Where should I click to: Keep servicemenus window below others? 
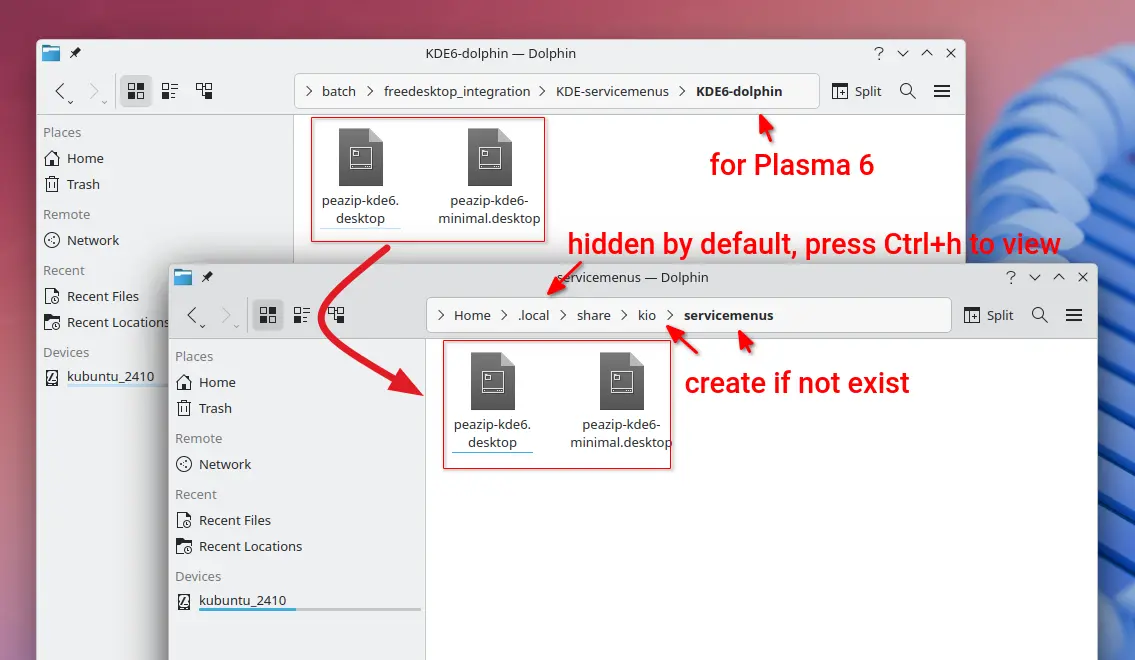[1035, 277]
